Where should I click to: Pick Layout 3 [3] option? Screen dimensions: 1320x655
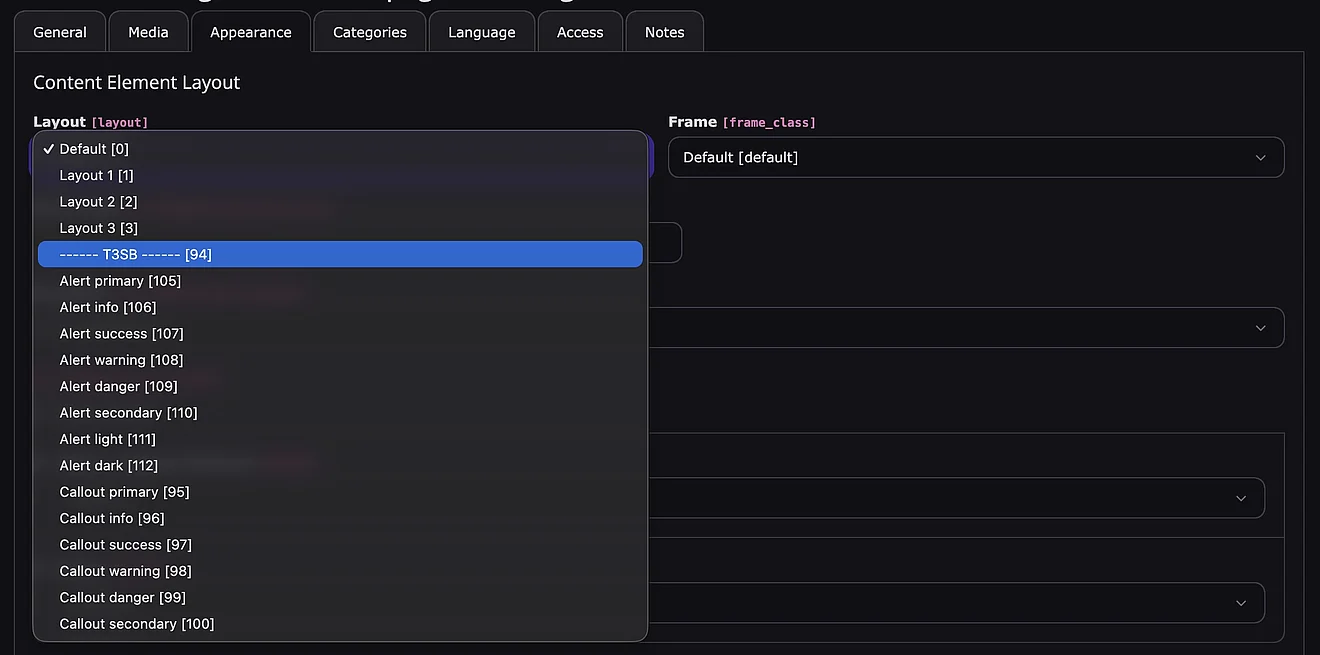click(x=98, y=228)
